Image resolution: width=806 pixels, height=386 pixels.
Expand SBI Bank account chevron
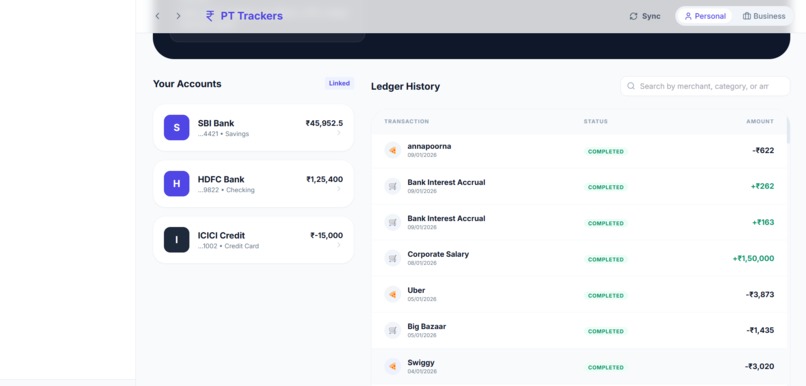tap(339, 133)
